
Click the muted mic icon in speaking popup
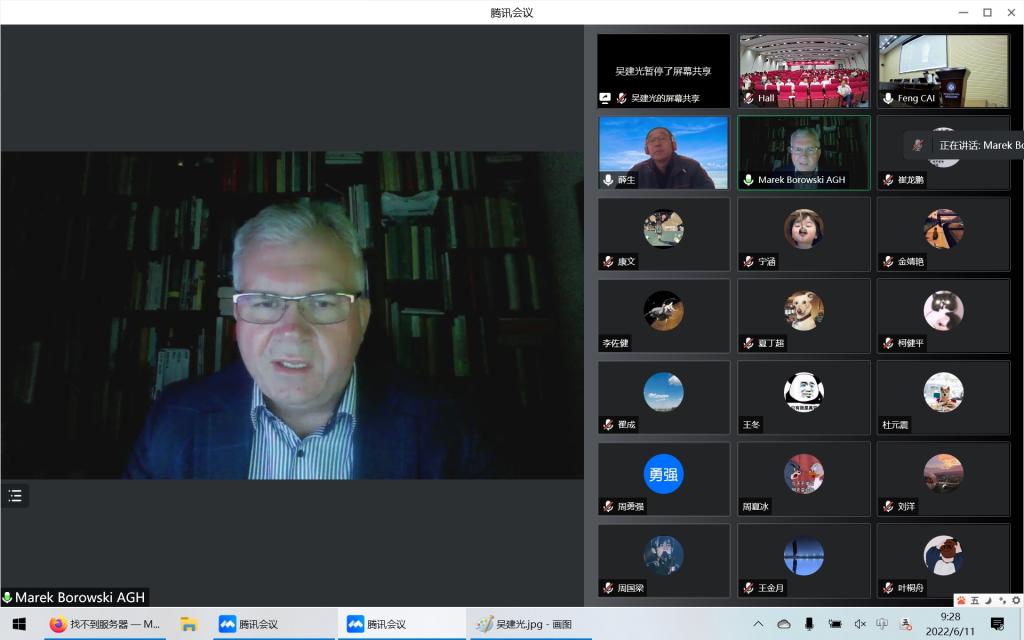point(918,146)
